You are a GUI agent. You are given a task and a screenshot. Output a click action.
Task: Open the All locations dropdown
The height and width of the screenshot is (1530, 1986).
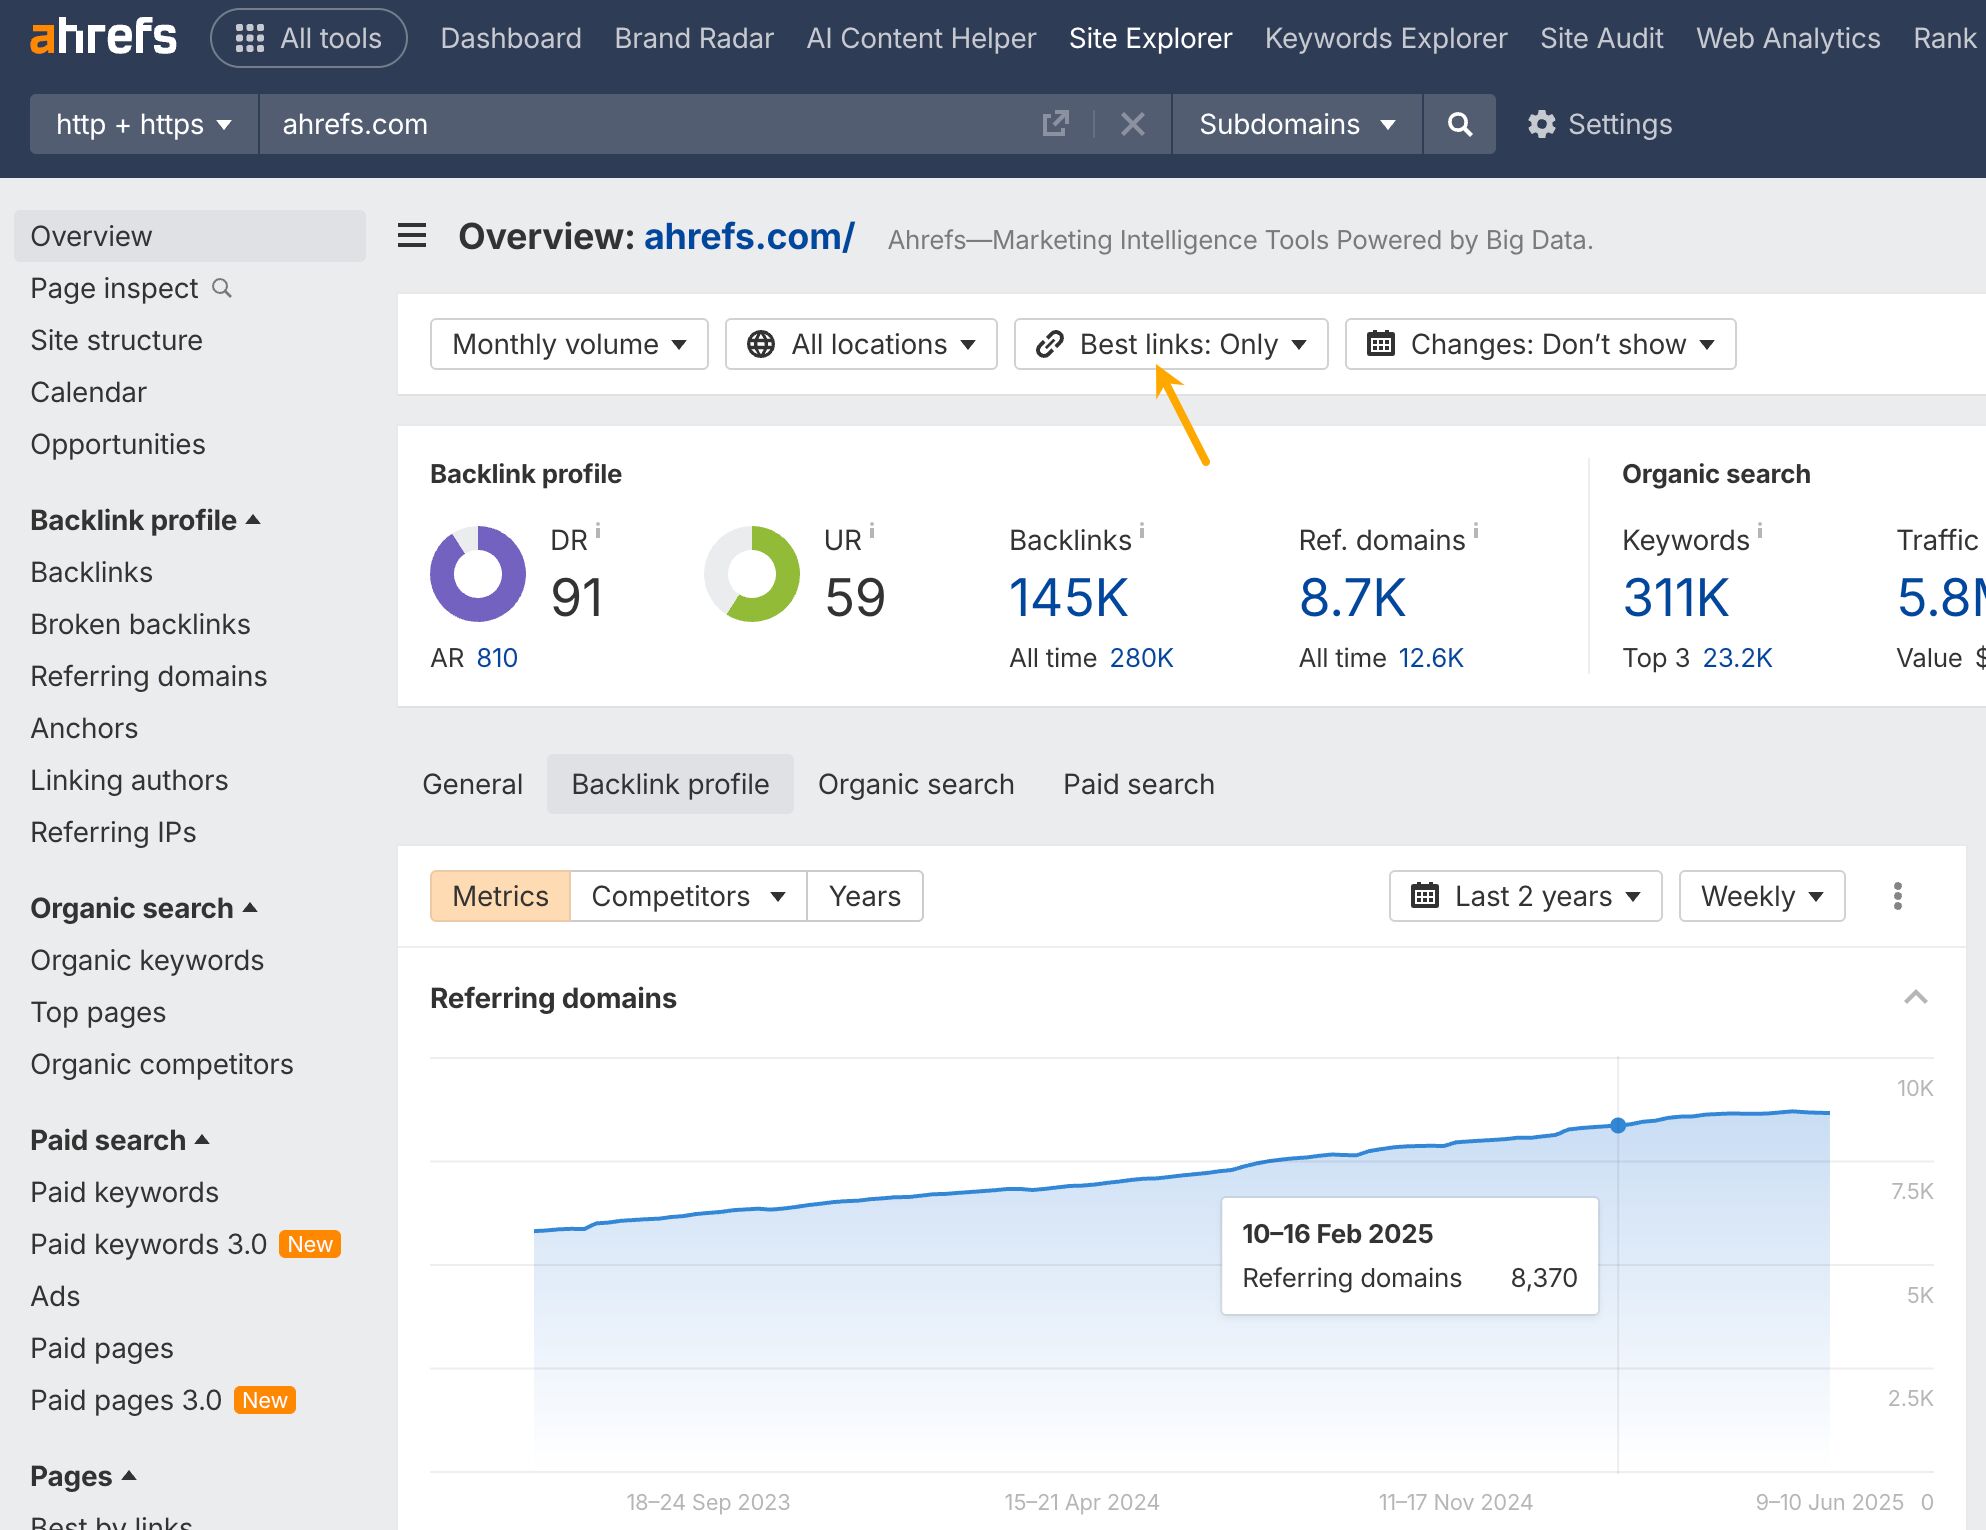pyautogui.click(x=860, y=344)
